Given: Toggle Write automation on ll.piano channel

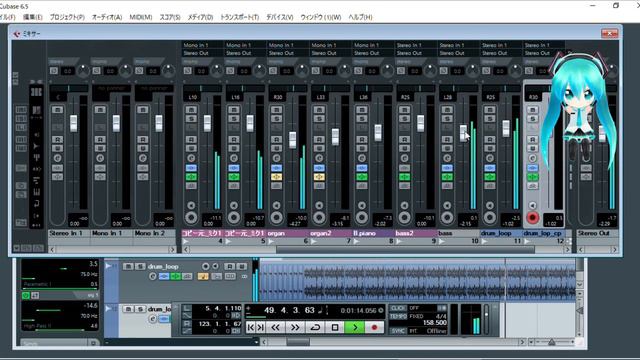Looking at the screenshot, I should click(x=362, y=148).
